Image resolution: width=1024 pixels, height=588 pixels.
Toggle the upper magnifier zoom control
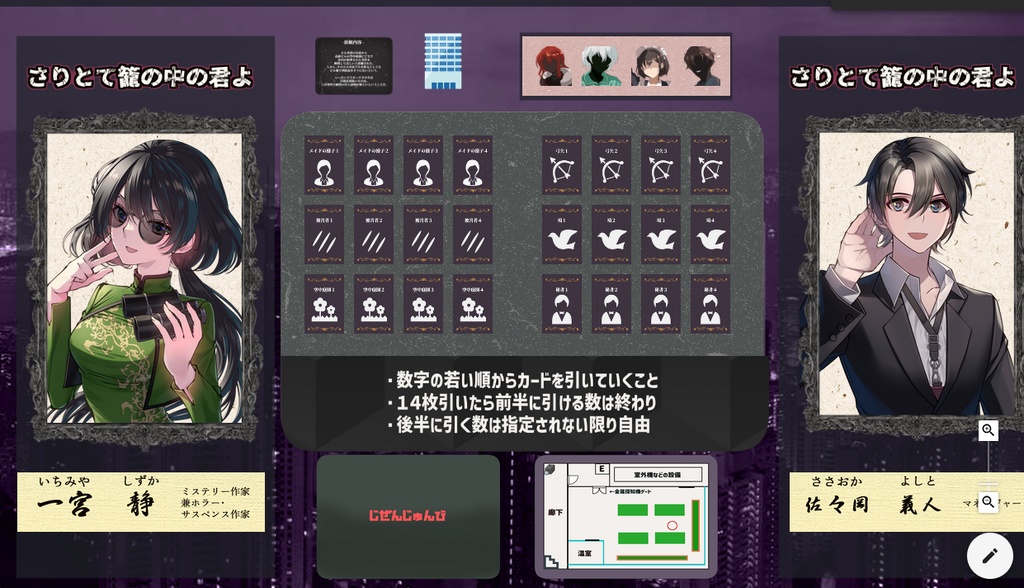tap(989, 431)
